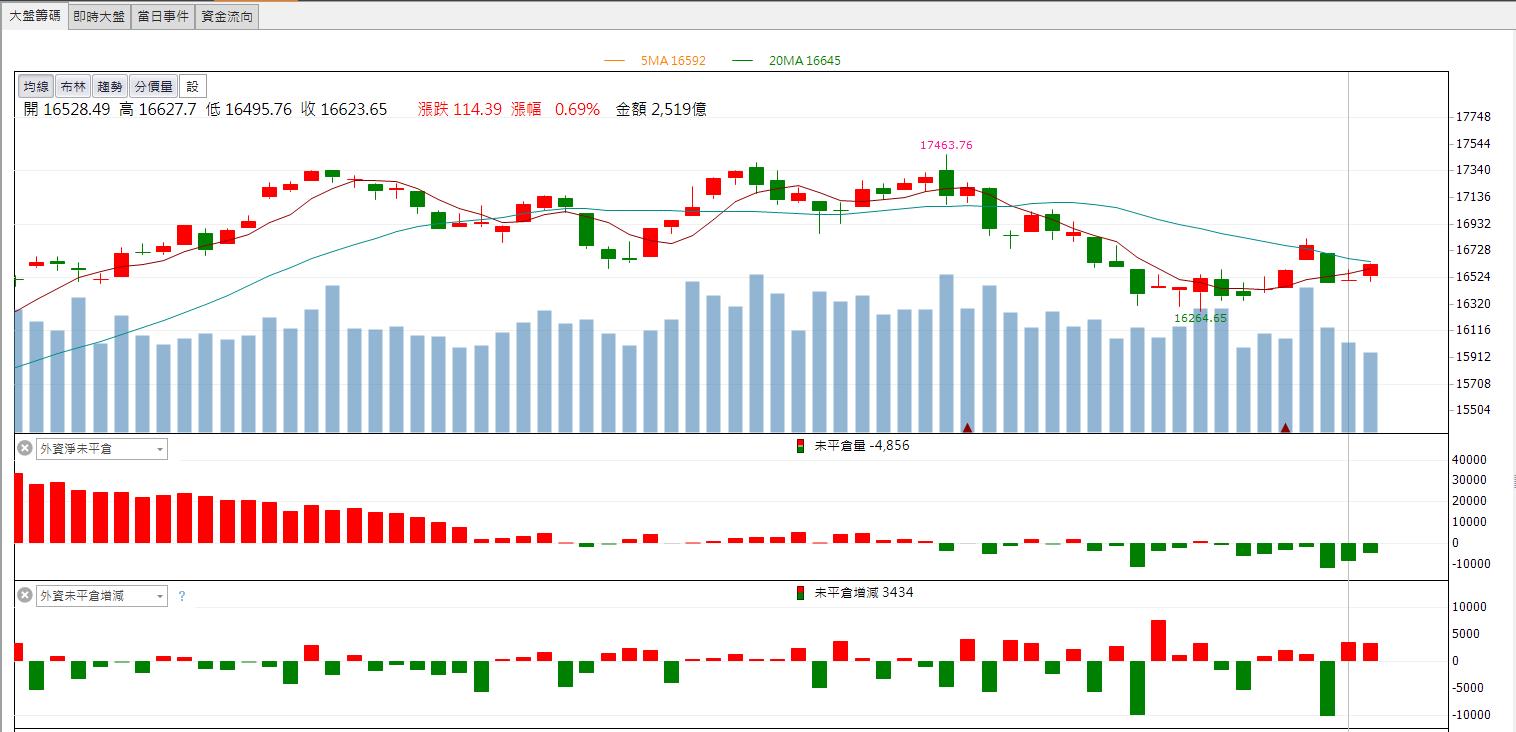The width and height of the screenshot is (1516, 732).
Task: Open chart settings with the 設 button
Action: (193, 87)
